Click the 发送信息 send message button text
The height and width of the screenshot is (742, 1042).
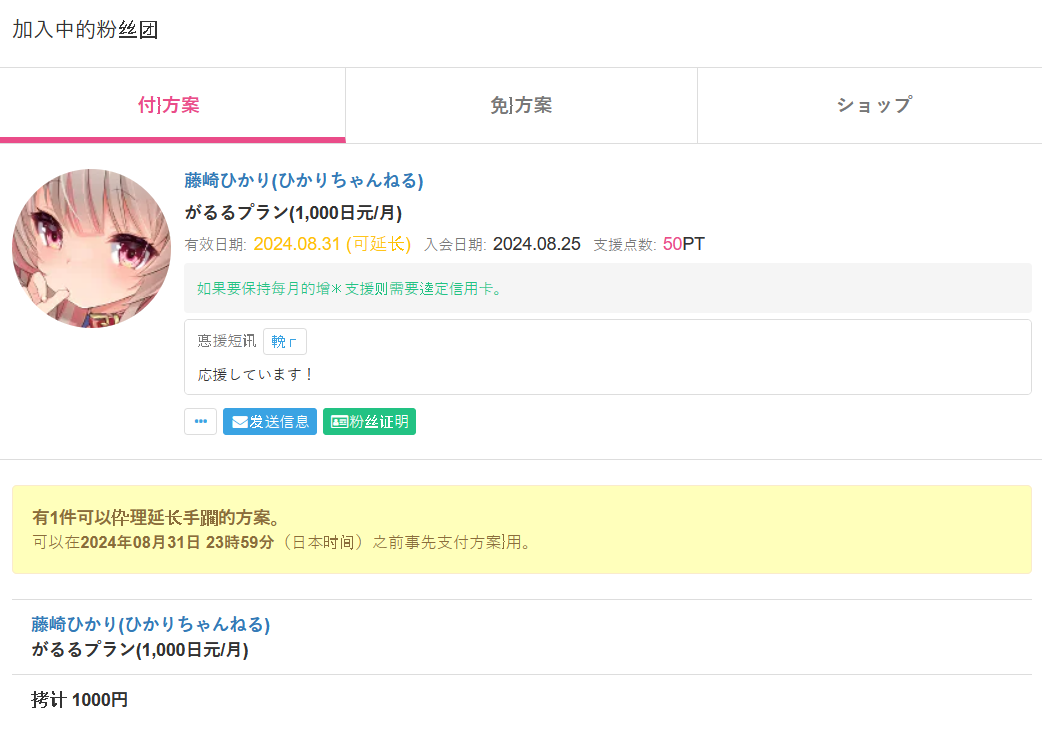pyautogui.click(x=279, y=422)
